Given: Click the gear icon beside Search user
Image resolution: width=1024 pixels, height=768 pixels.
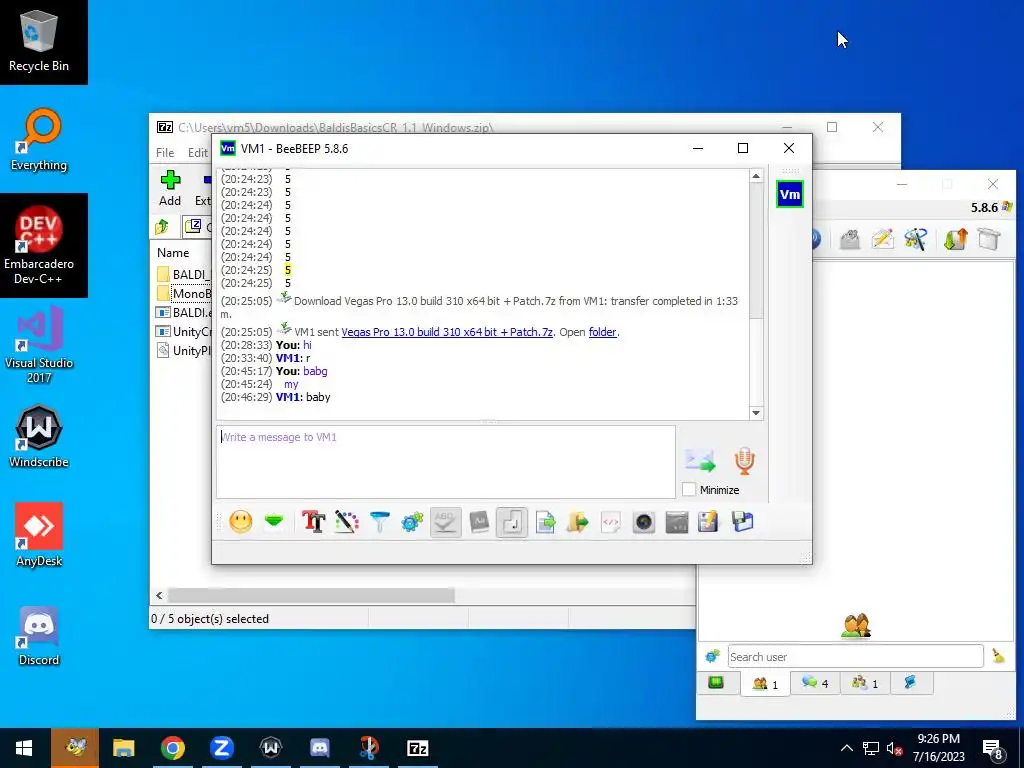Looking at the screenshot, I should coord(712,656).
